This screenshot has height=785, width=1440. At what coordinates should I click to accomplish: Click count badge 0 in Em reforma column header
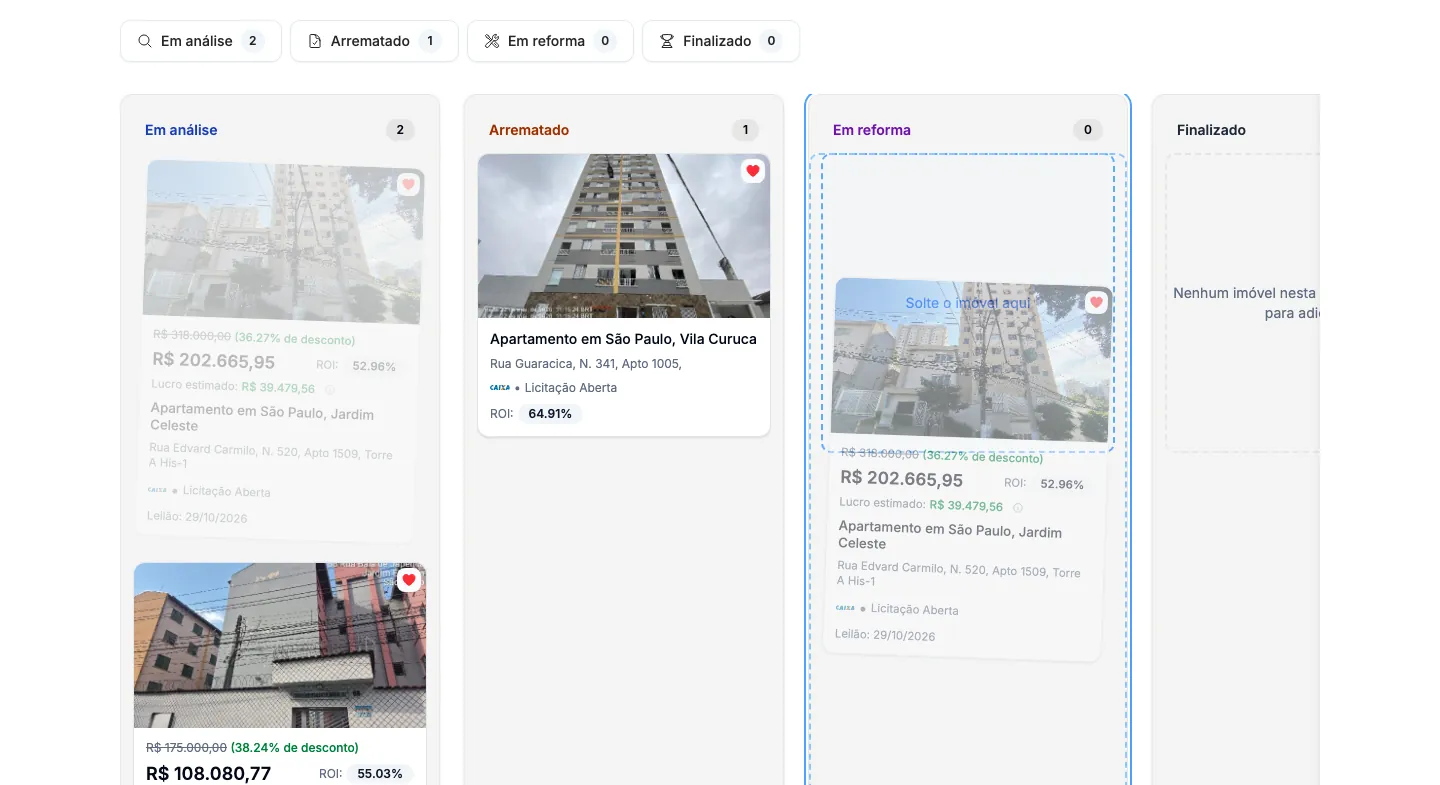coord(1088,130)
